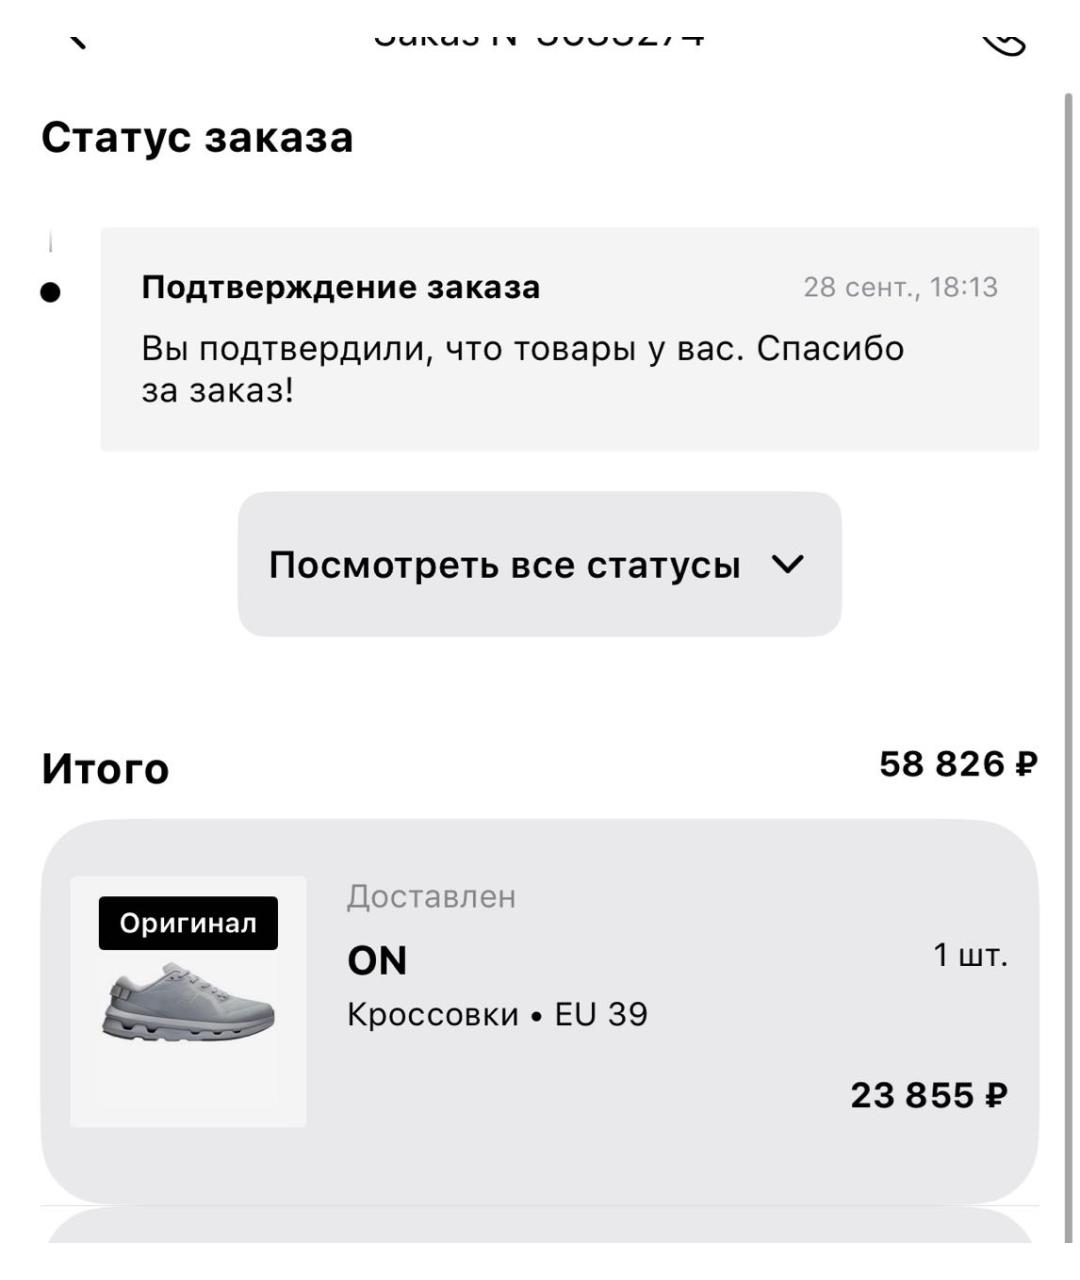
Task: Click the order total 58 826 ₽
Action: (x=958, y=765)
